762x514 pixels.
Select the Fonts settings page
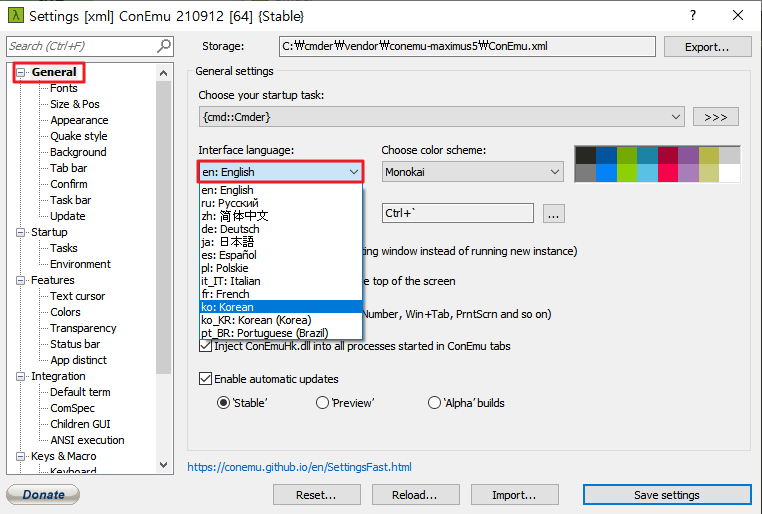point(64,88)
